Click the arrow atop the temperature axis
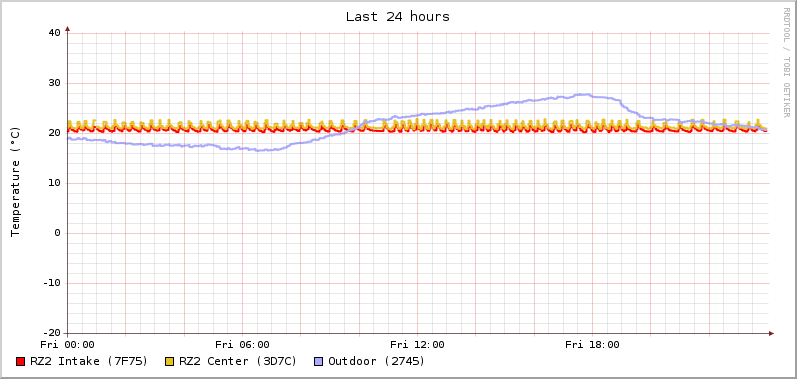 (x=67, y=29)
